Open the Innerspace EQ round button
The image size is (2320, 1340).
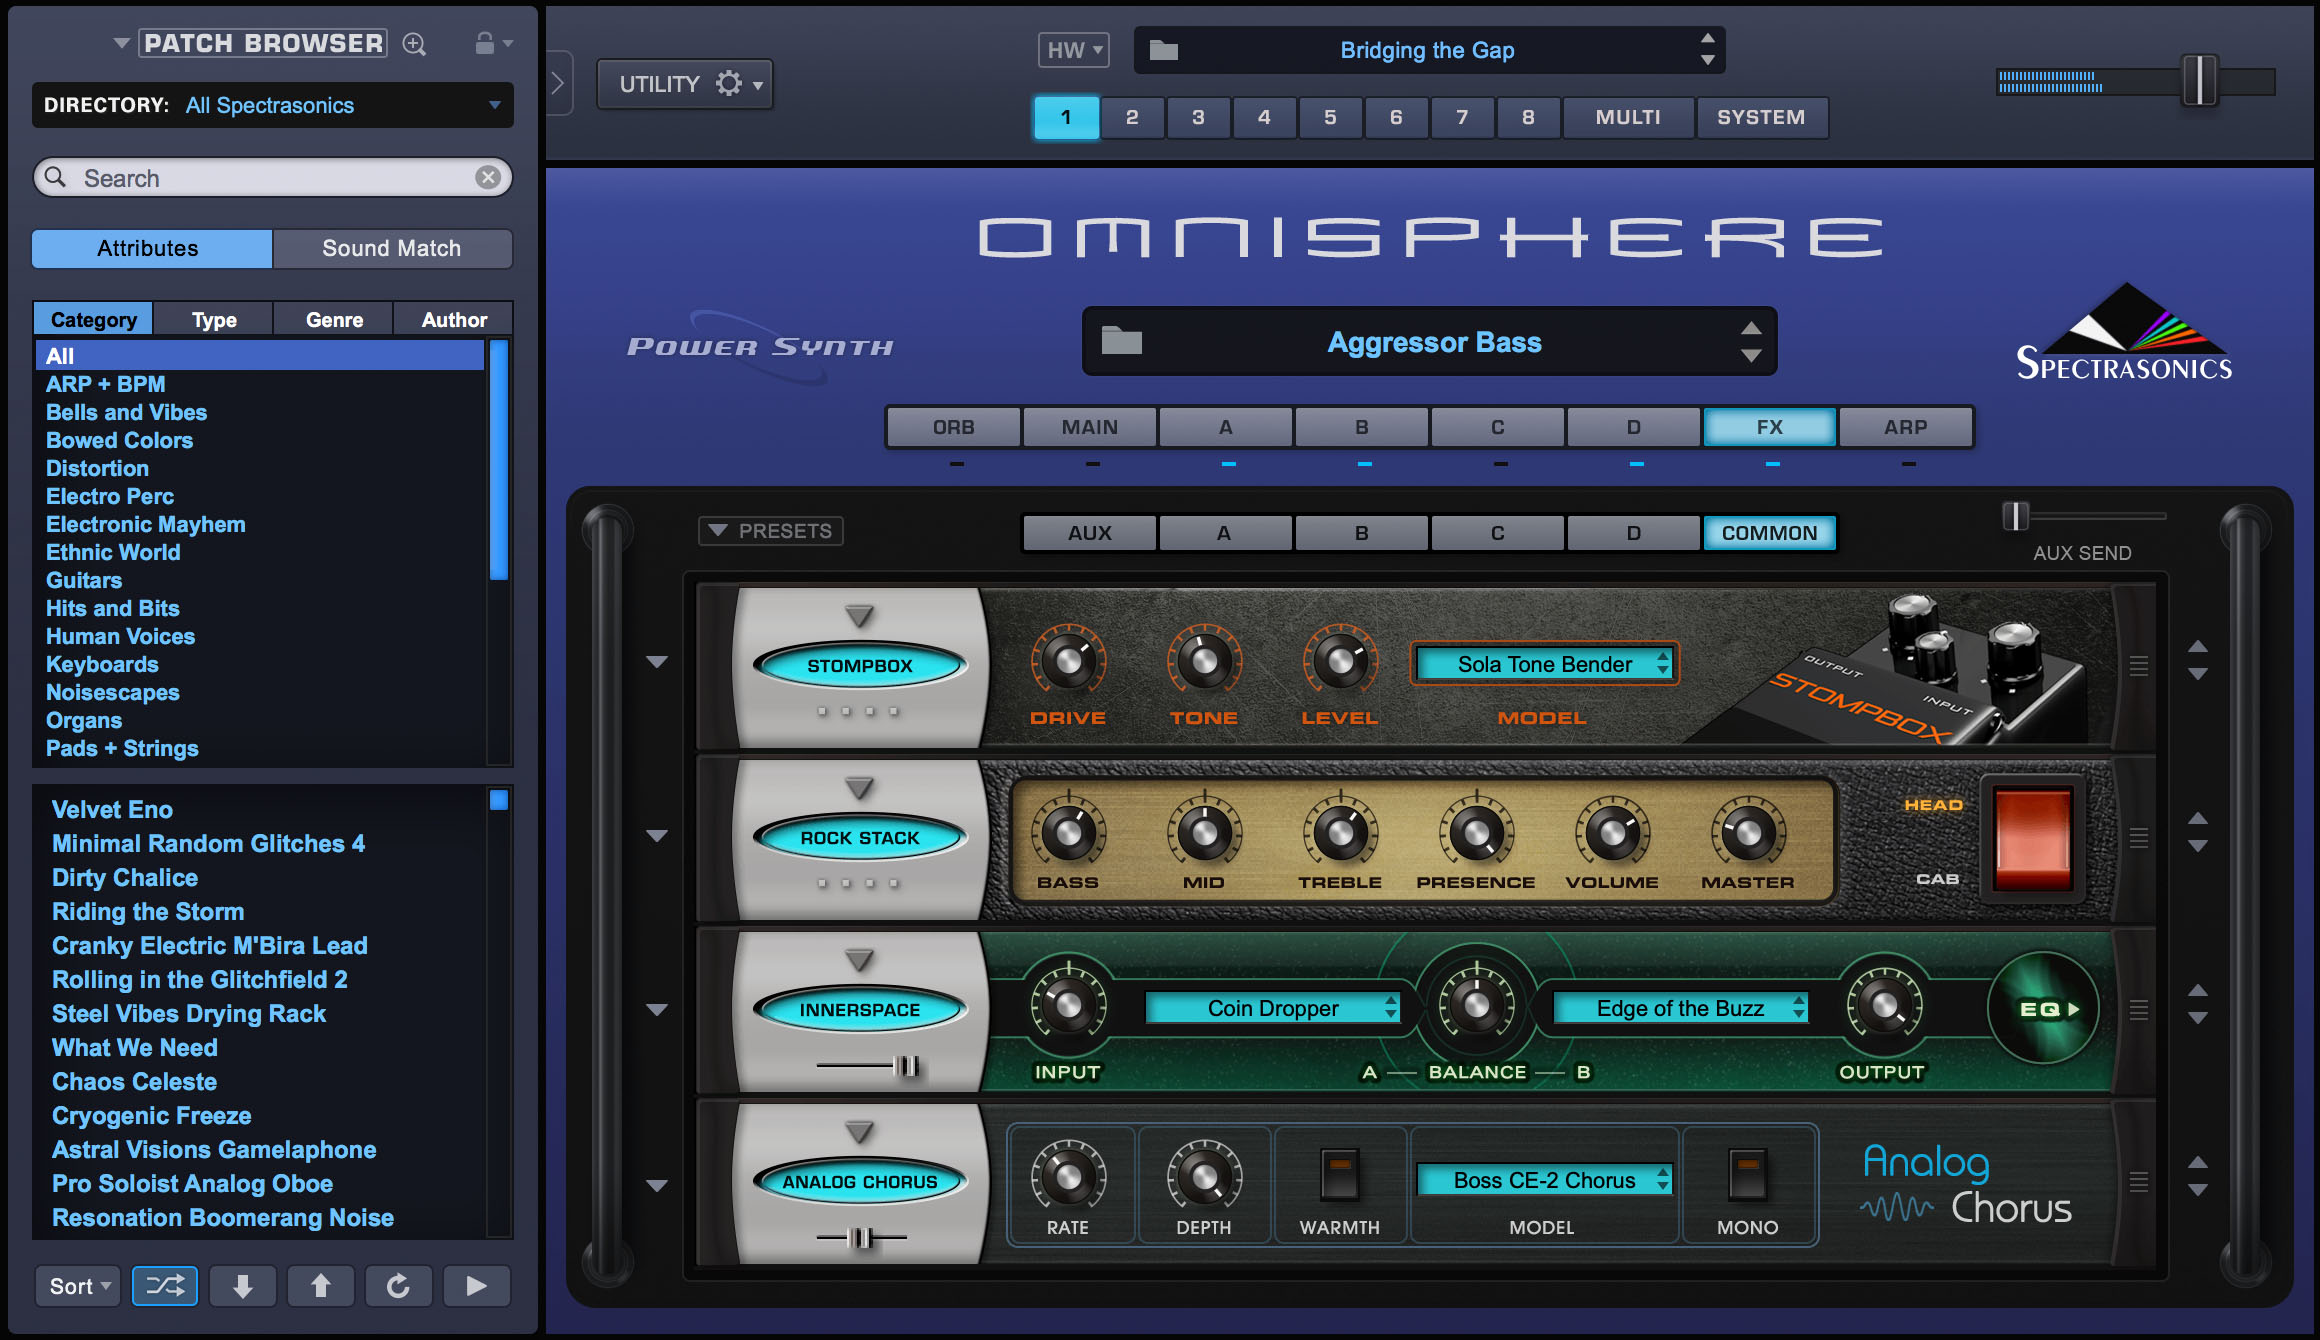(2043, 1009)
